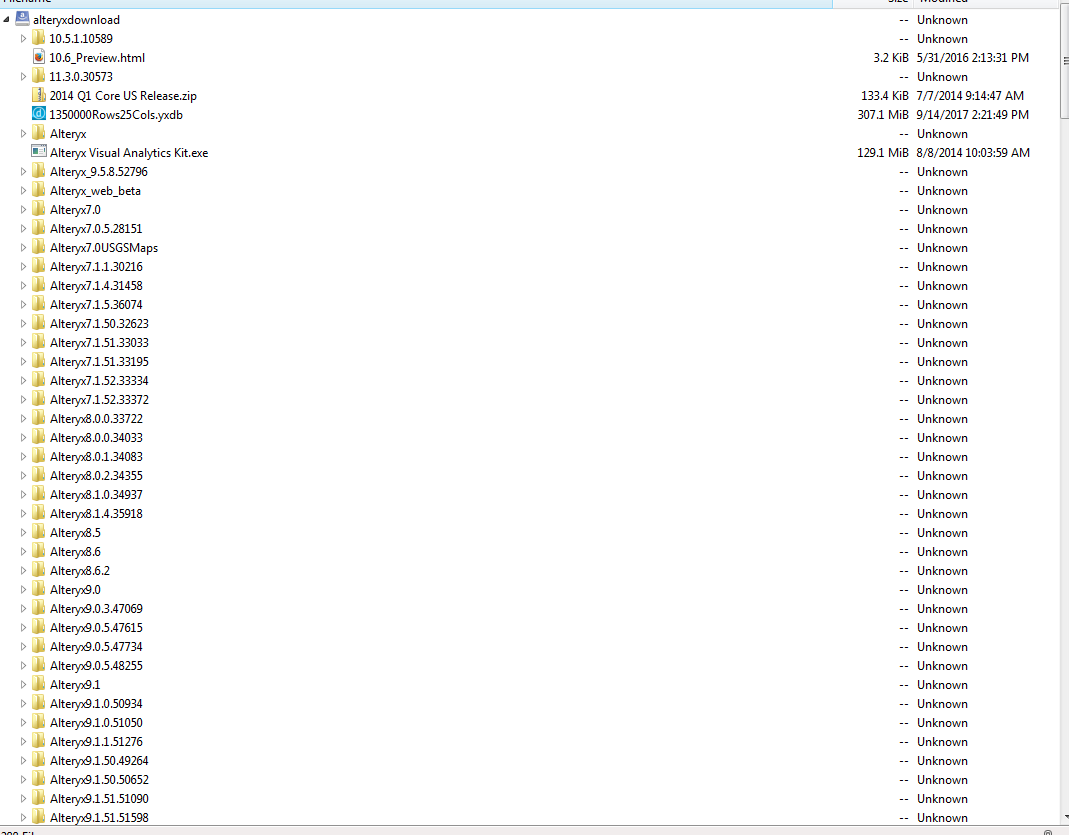Viewport: 1069px width, 835px height.
Task: Expand the Alteryx9.1 folder
Action: click(x=23, y=685)
